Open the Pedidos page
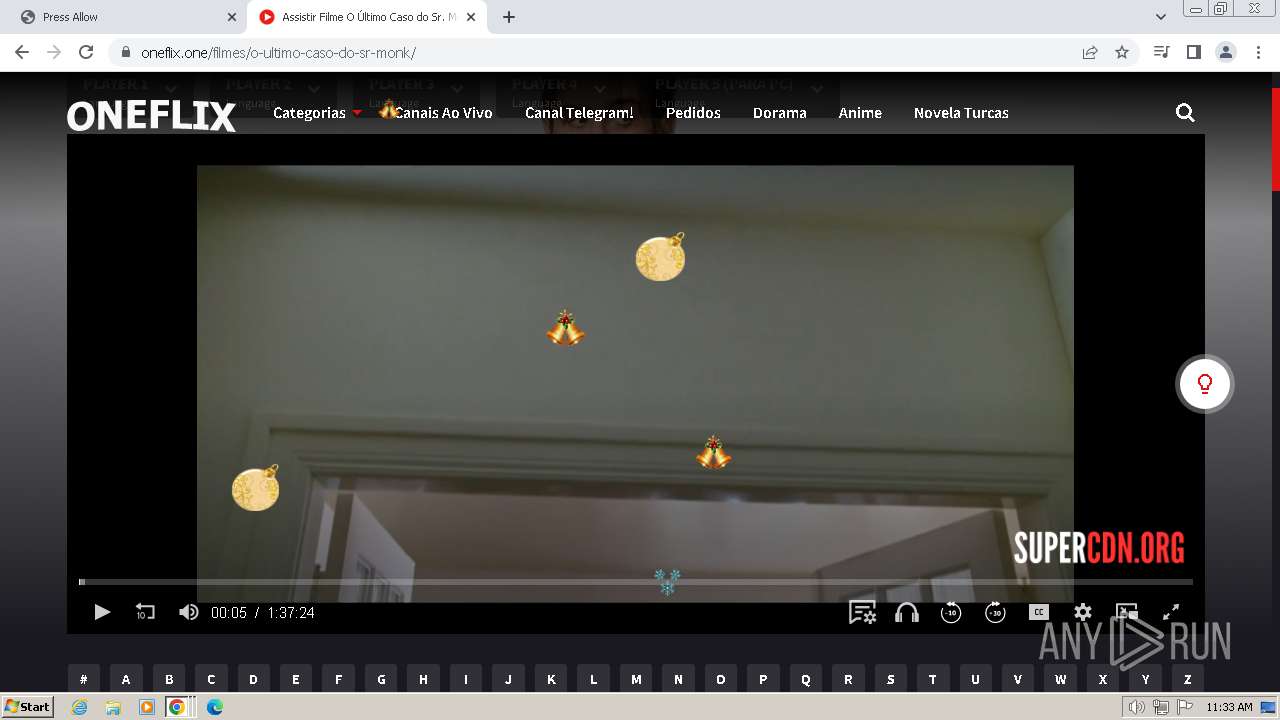The image size is (1280, 720). click(x=693, y=113)
